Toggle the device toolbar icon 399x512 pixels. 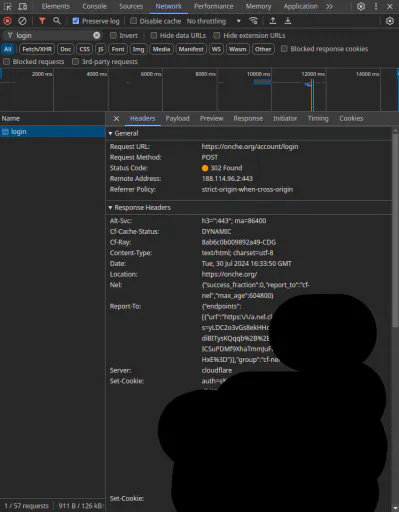(22, 6)
